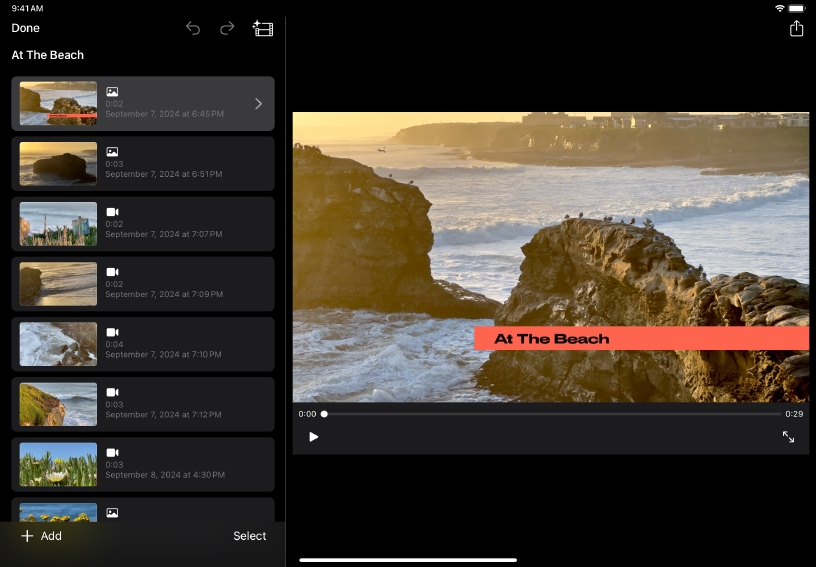This screenshot has height=567, width=816.
Task: Click the Undo arrow icon
Action: (x=193, y=28)
